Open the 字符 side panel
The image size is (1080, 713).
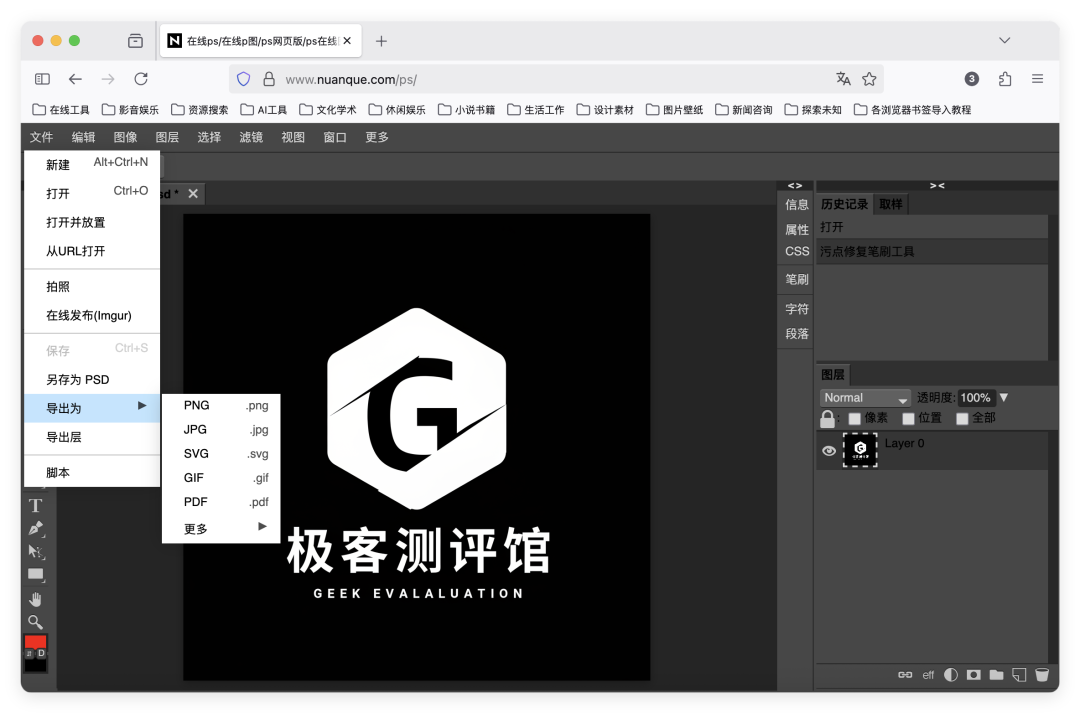coord(797,309)
